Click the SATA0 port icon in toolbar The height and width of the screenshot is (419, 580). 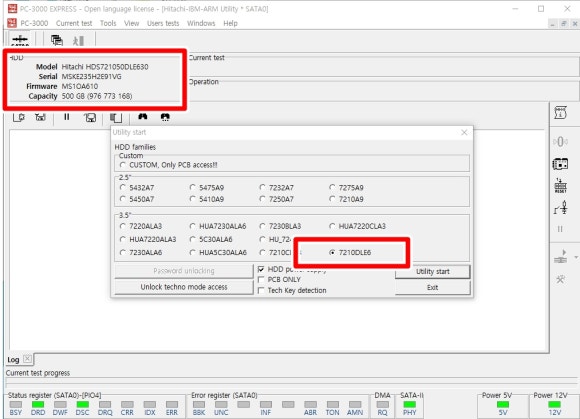click(x=20, y=40)
